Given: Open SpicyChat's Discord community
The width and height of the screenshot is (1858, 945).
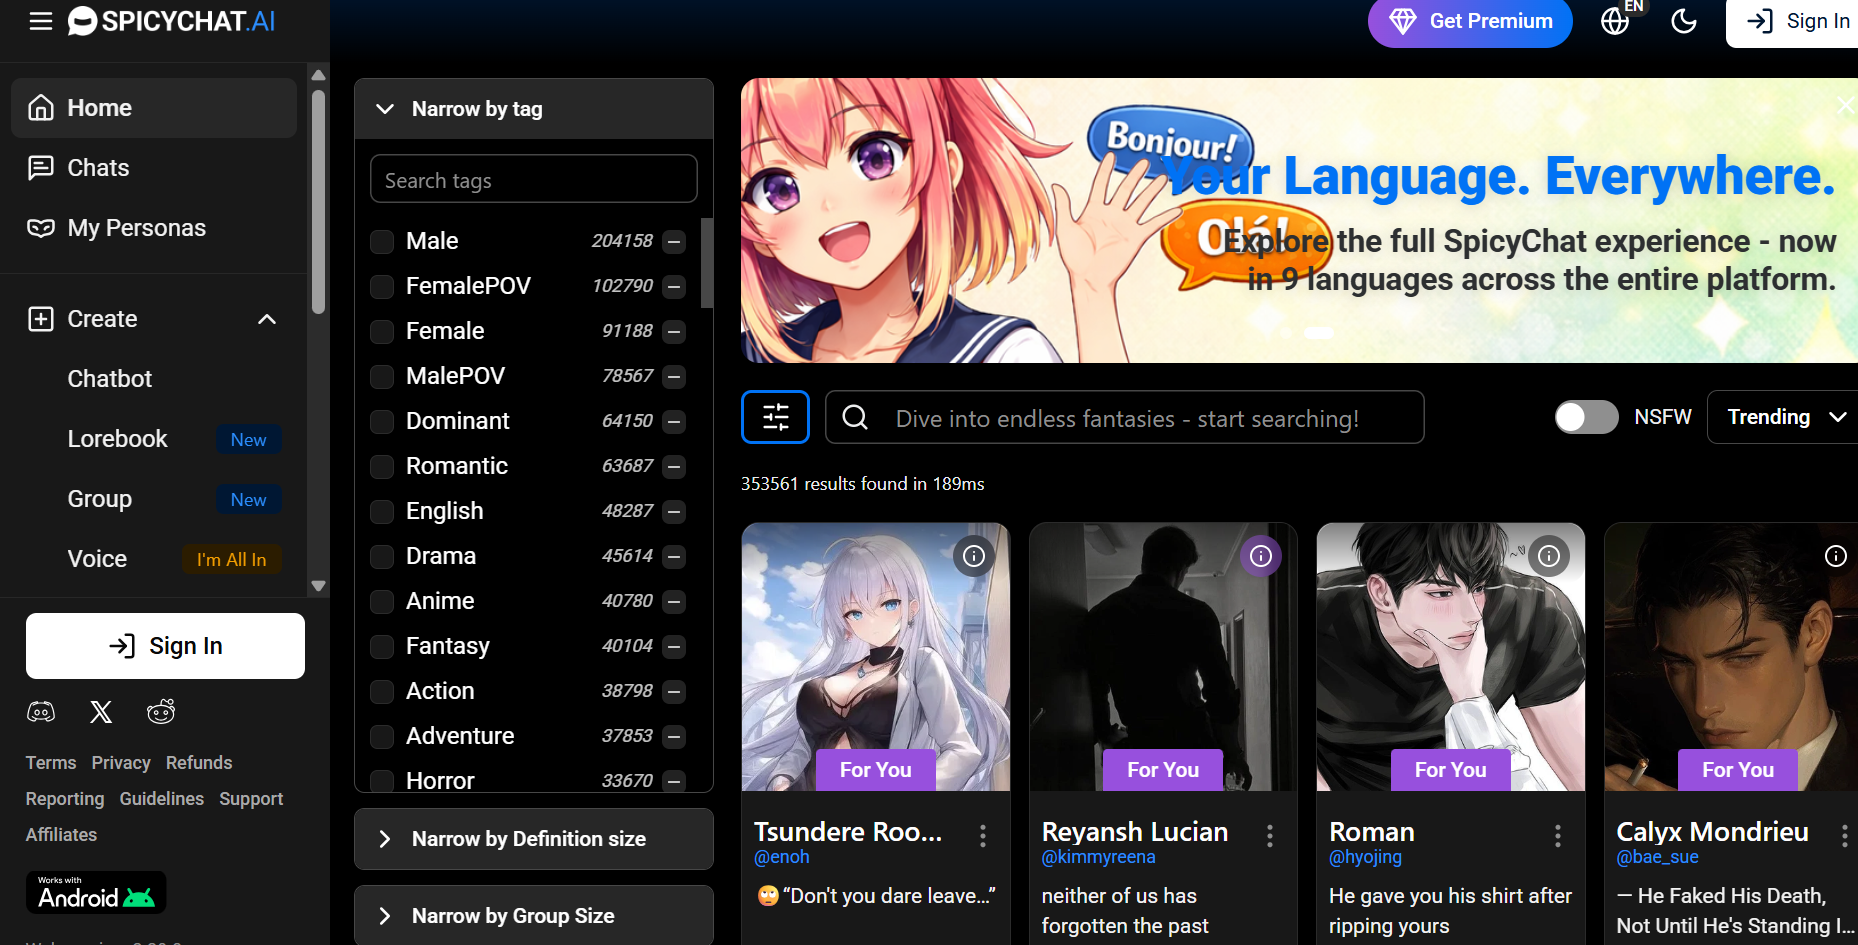Looking at the screenshot, I should [41, 711].
